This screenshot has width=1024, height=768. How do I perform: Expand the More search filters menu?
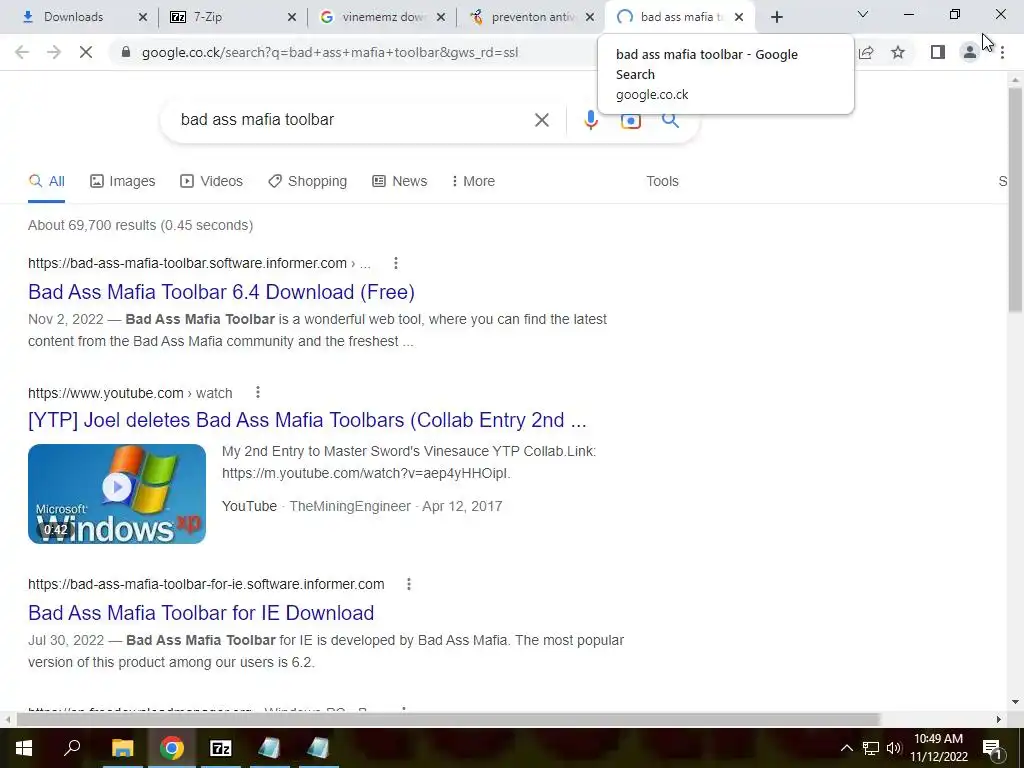point(473,182)
